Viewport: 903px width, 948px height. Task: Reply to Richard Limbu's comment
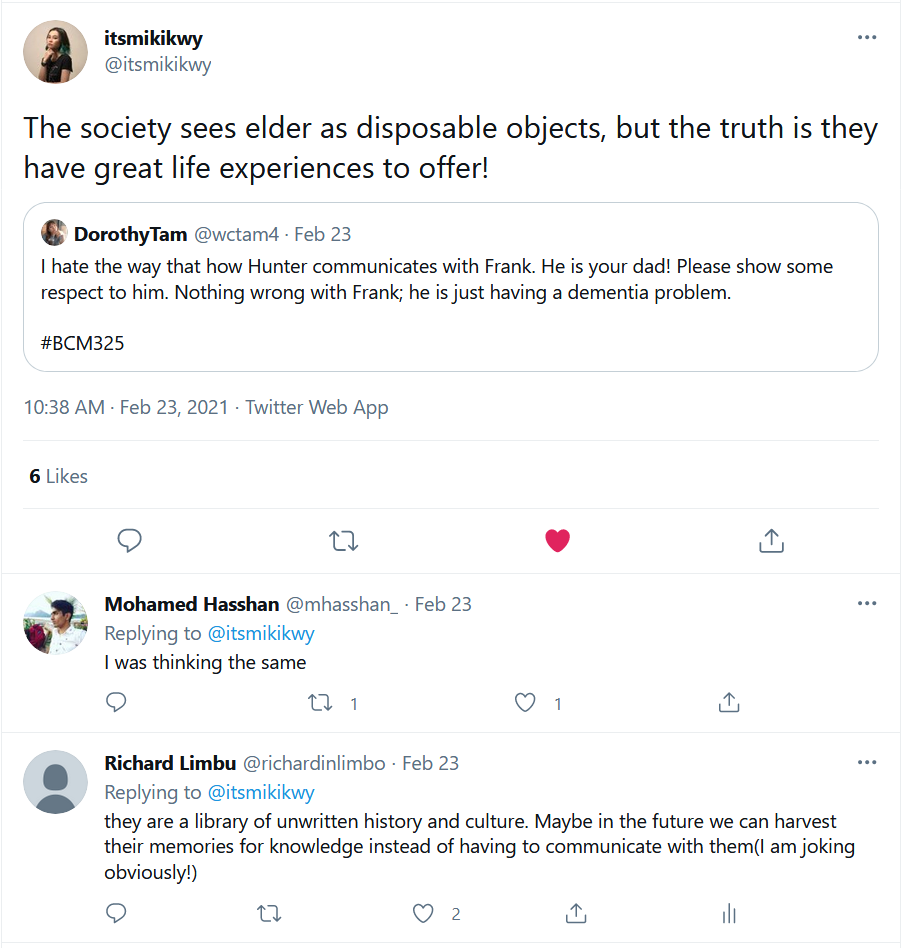116,913
